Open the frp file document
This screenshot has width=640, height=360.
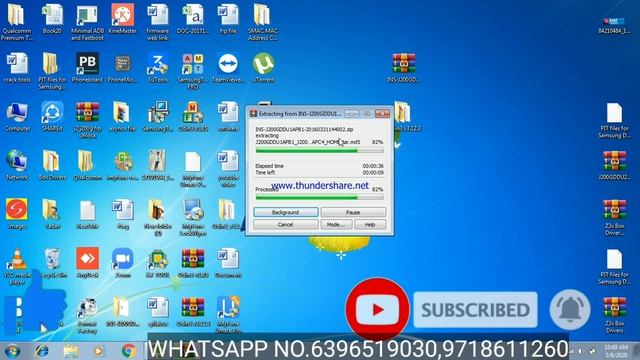pos(228,19)
